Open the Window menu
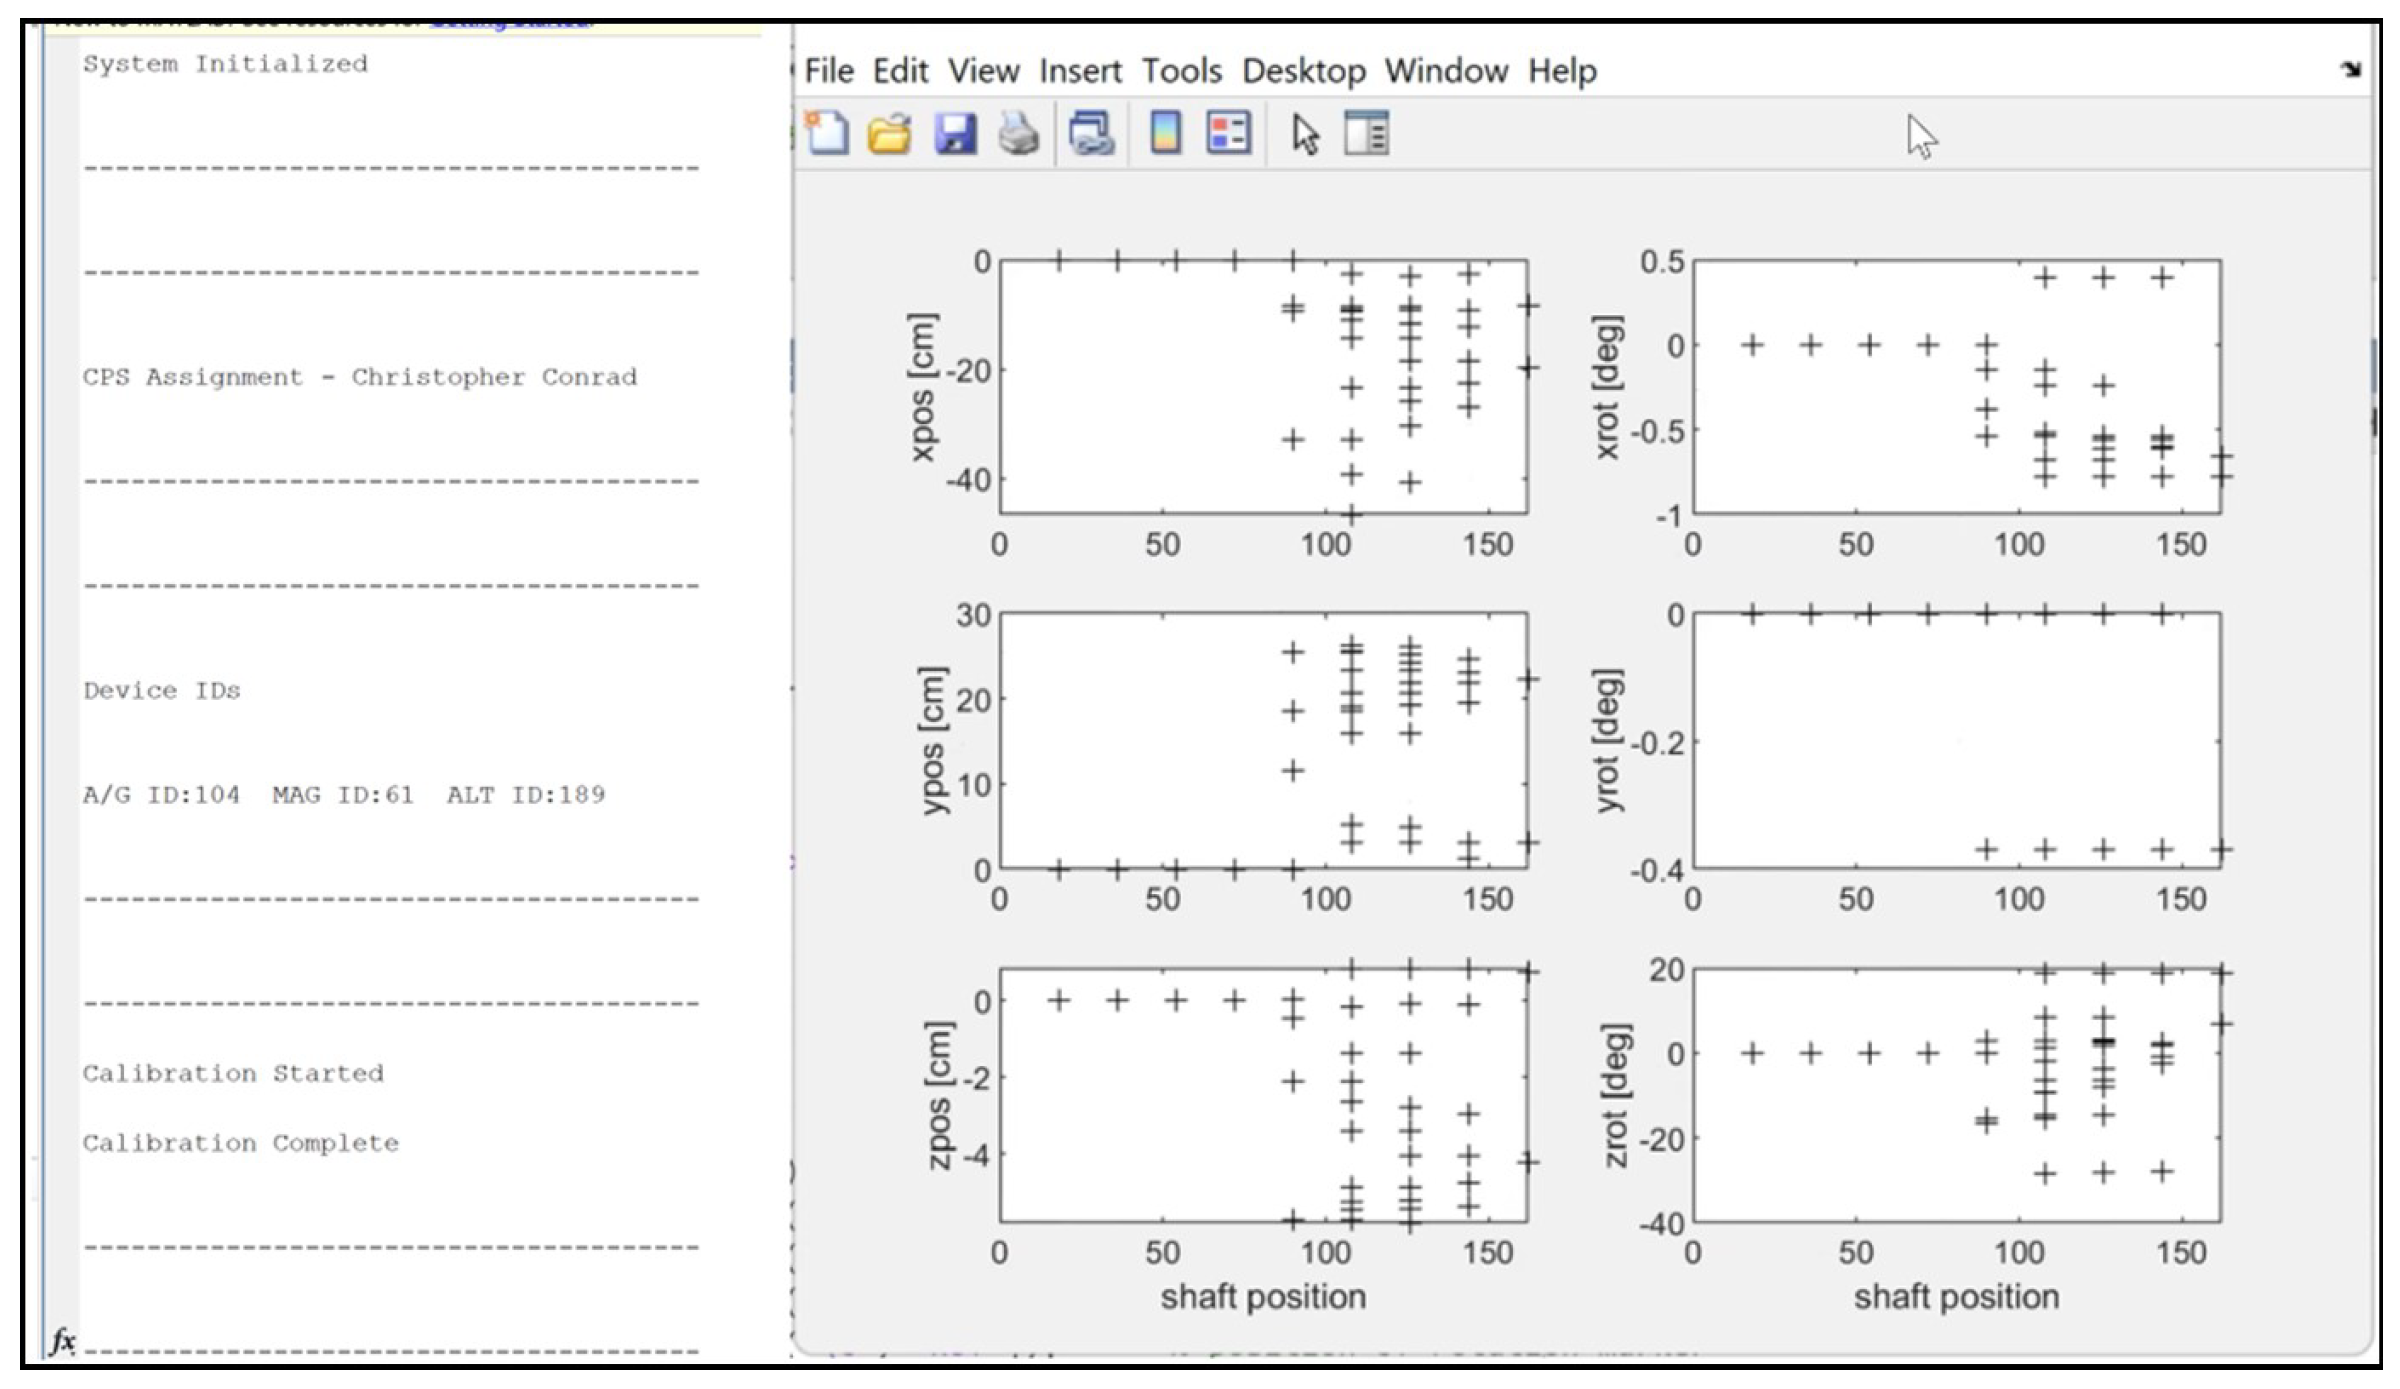Viewport: 2400px width, 1389px height. (1446, 71)
